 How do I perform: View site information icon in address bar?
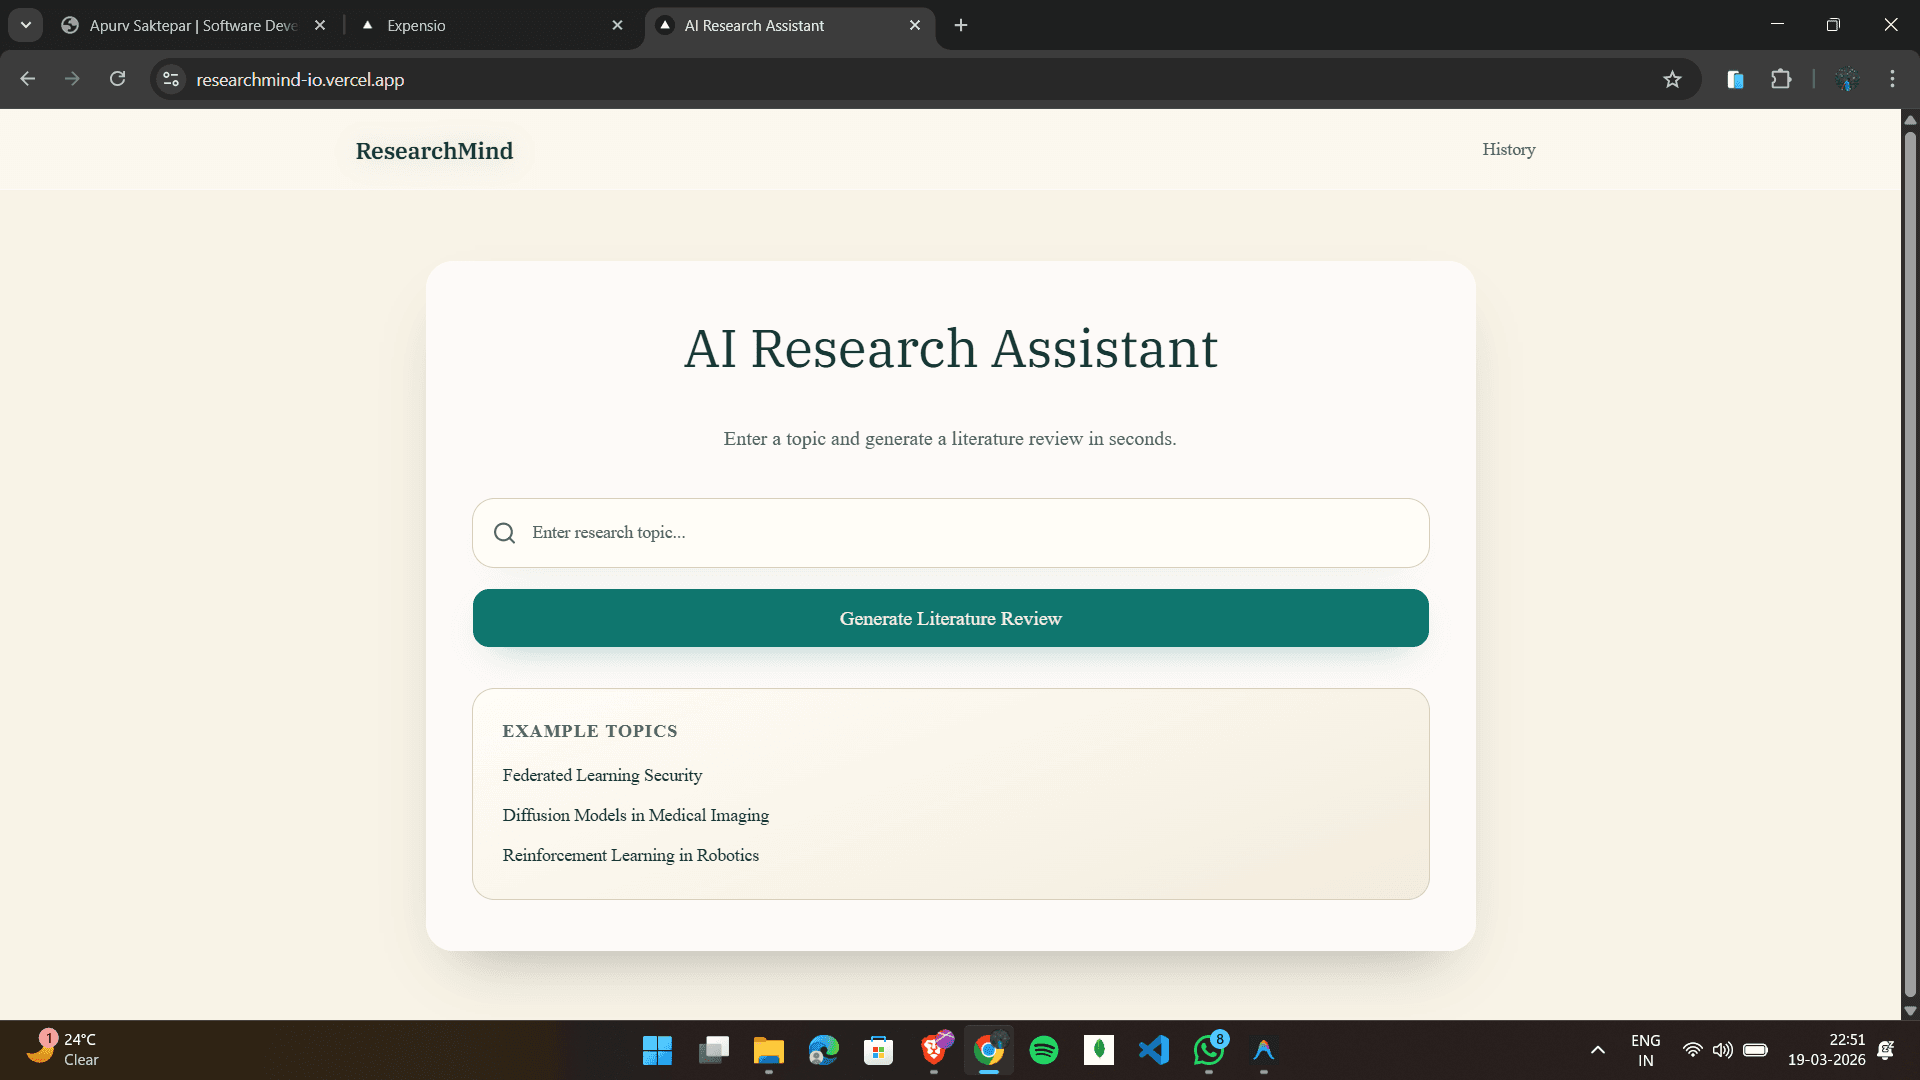(171, 79)
